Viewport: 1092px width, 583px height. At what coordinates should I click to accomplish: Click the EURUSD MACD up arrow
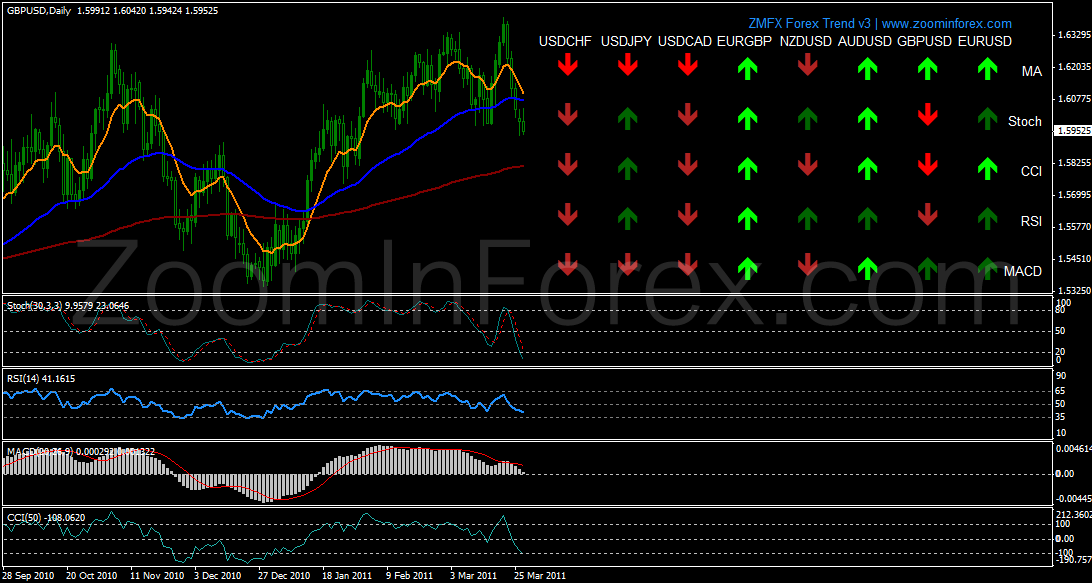click(987, 268)
